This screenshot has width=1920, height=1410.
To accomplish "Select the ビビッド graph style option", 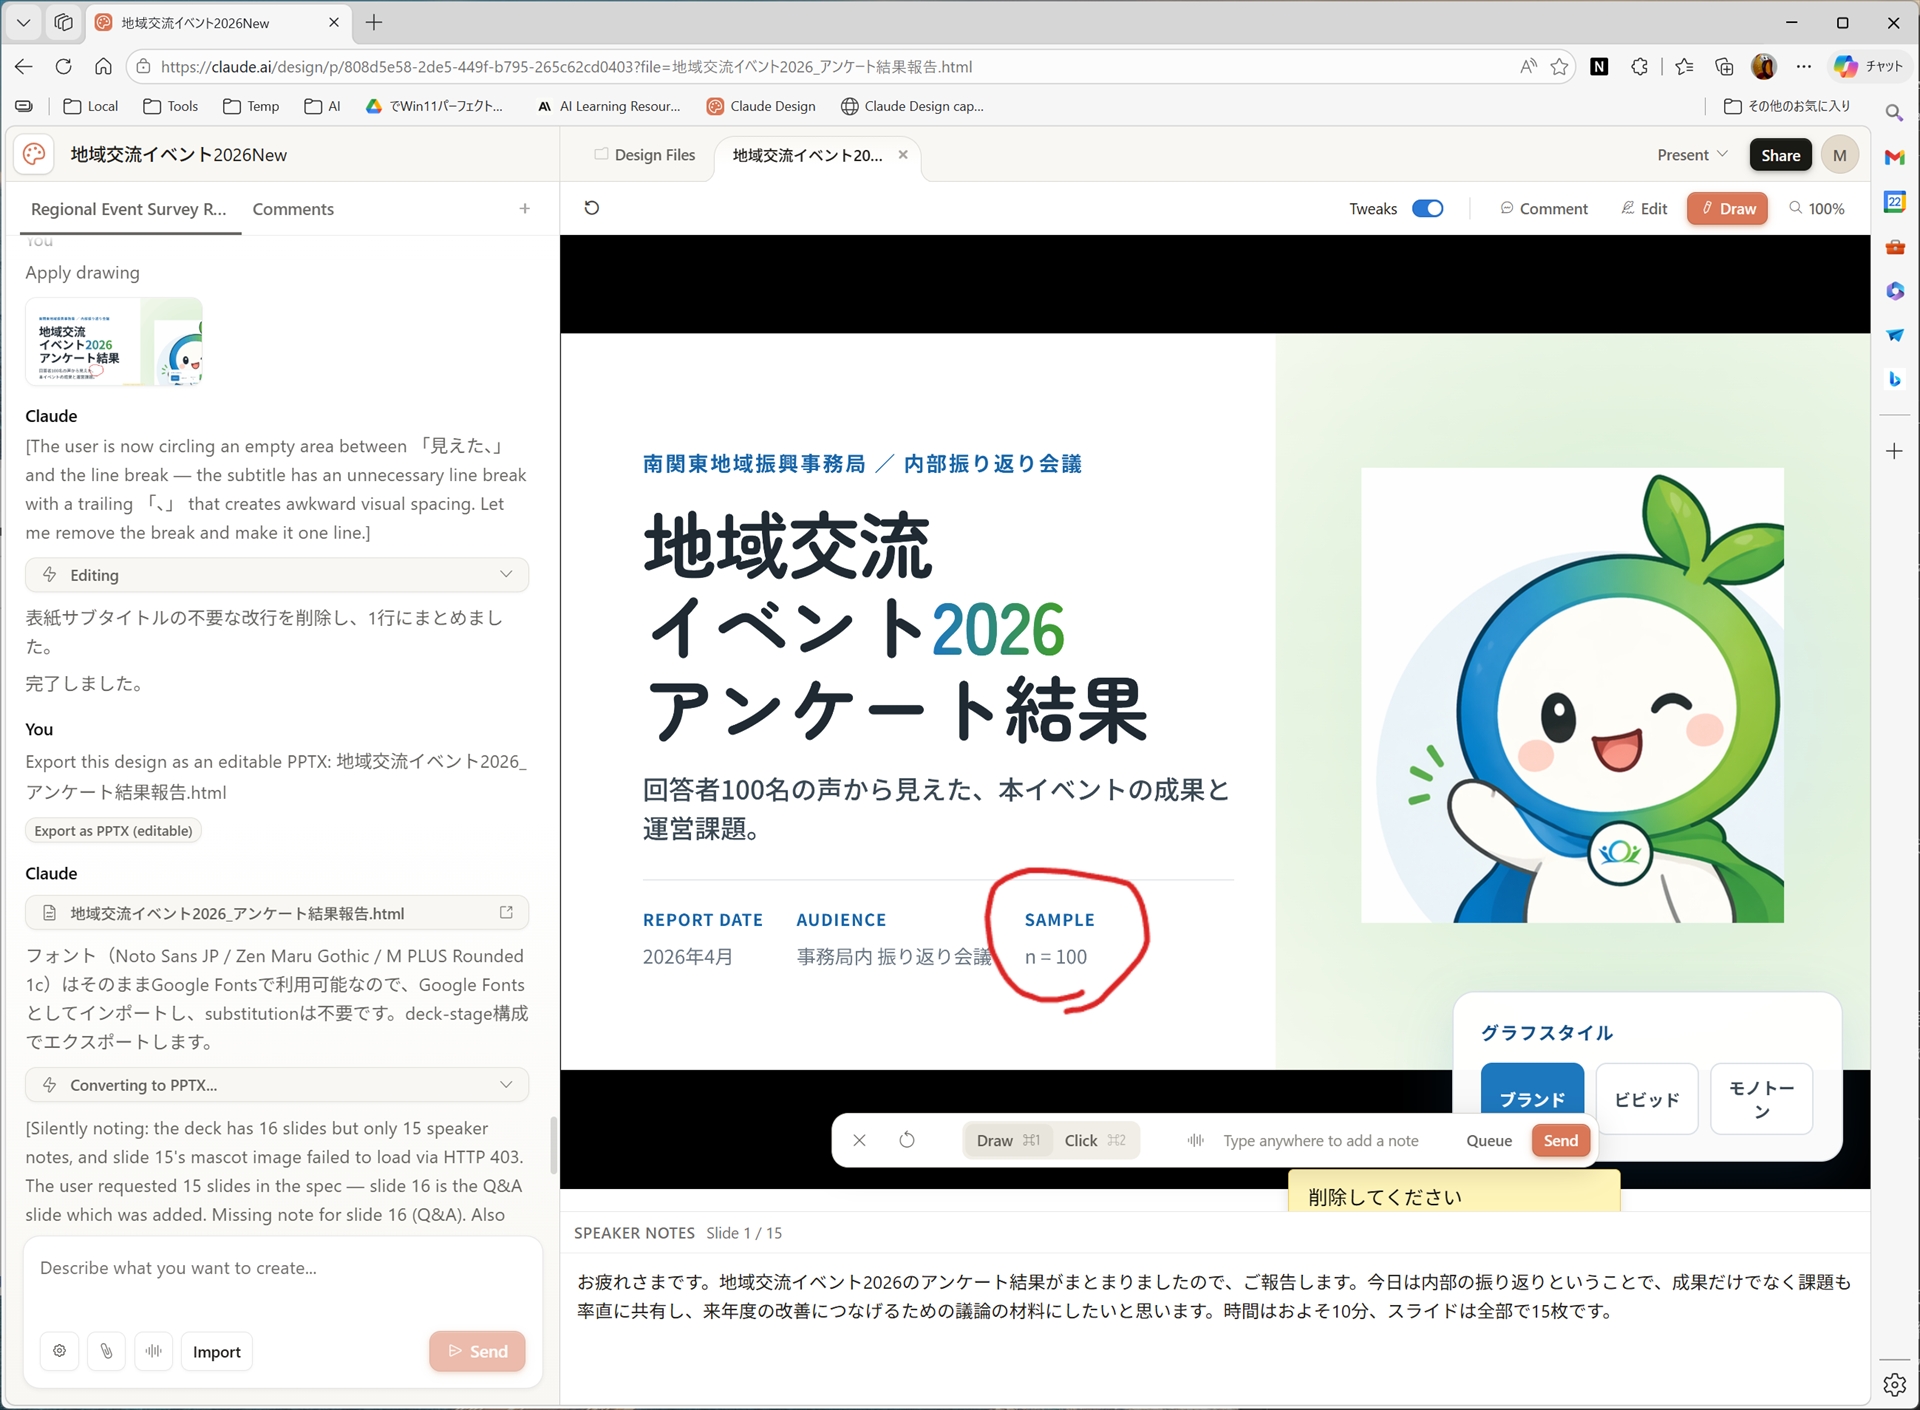I will [x=1646, y=1099].
